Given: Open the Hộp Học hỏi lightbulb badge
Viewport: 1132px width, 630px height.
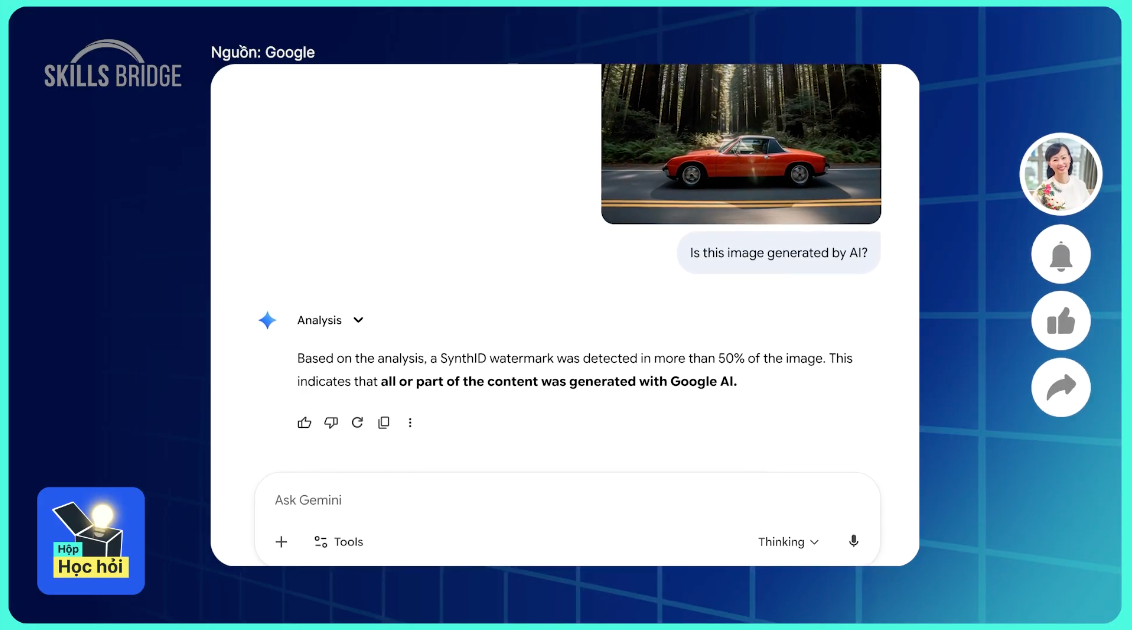Looking at the screenshot, I should coord(91,541).
